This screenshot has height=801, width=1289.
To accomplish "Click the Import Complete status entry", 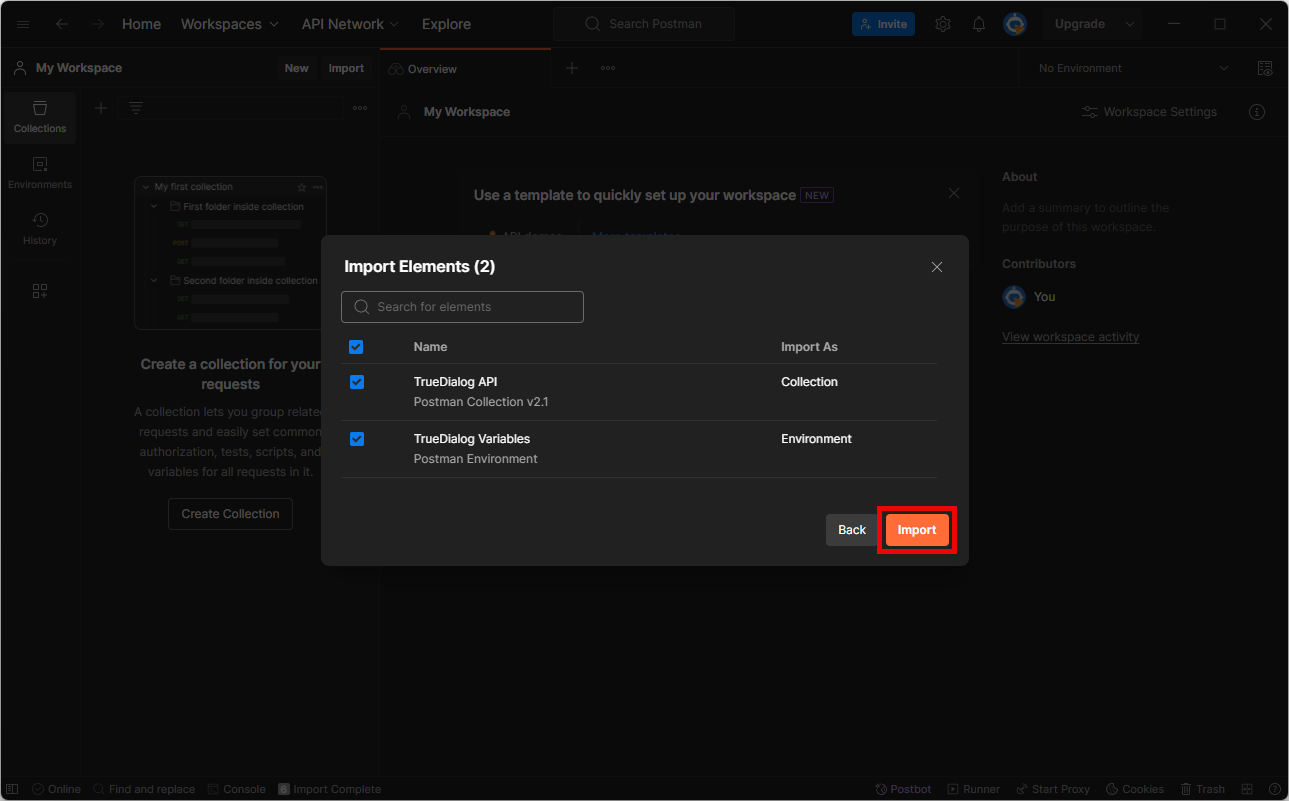I will click(329, 789).
